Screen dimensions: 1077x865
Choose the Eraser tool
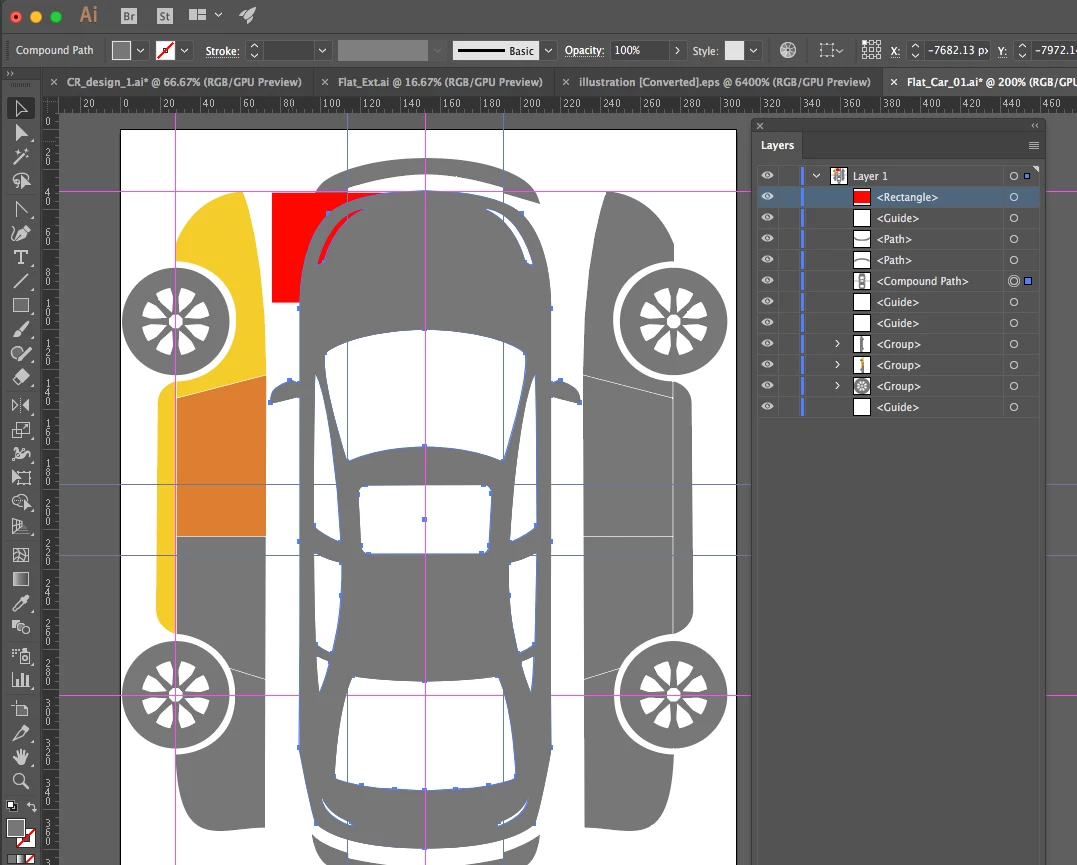[20, 379]
